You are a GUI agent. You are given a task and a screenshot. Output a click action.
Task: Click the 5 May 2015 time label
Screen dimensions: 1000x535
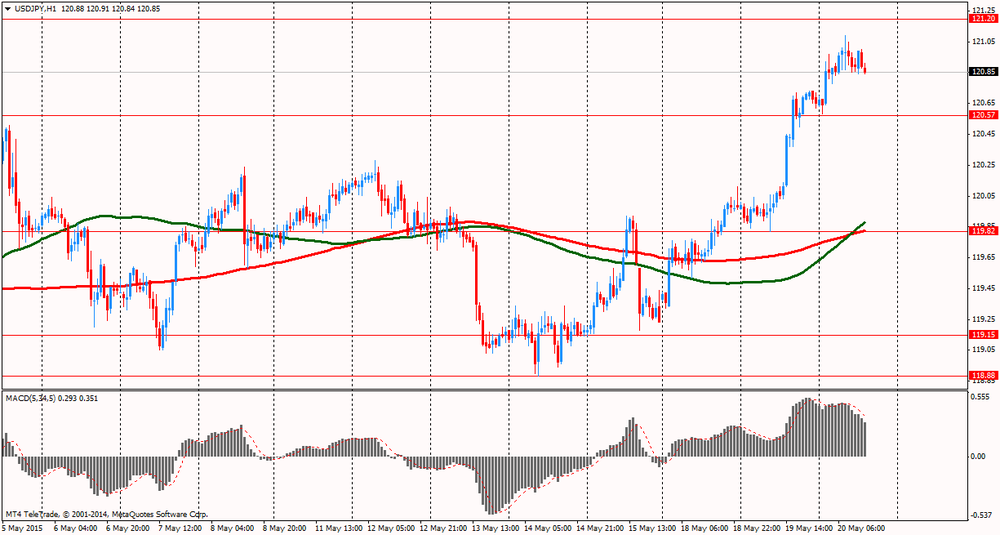(20, 529)
